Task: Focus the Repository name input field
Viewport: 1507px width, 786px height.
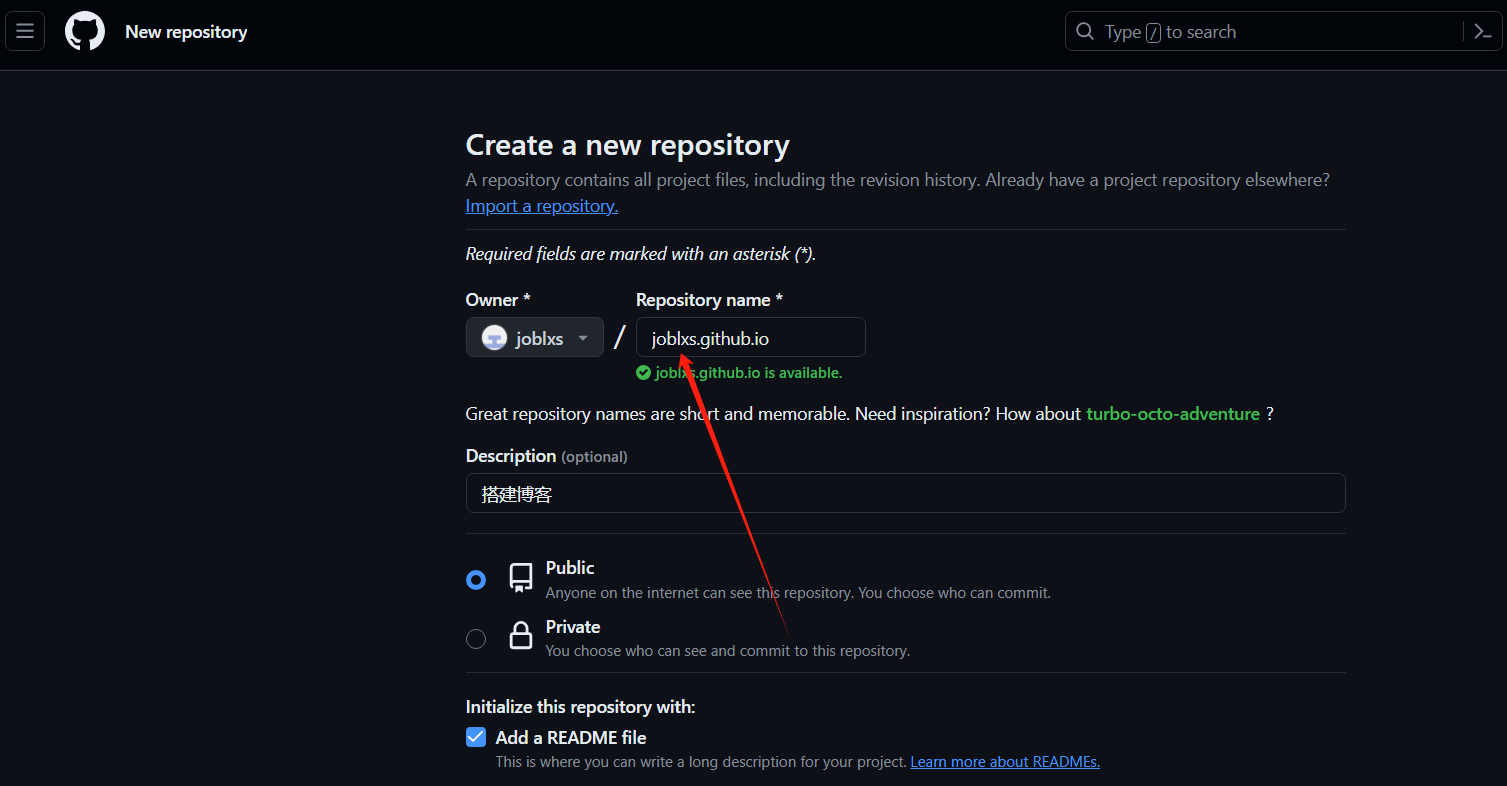Action: click(750, 338)
